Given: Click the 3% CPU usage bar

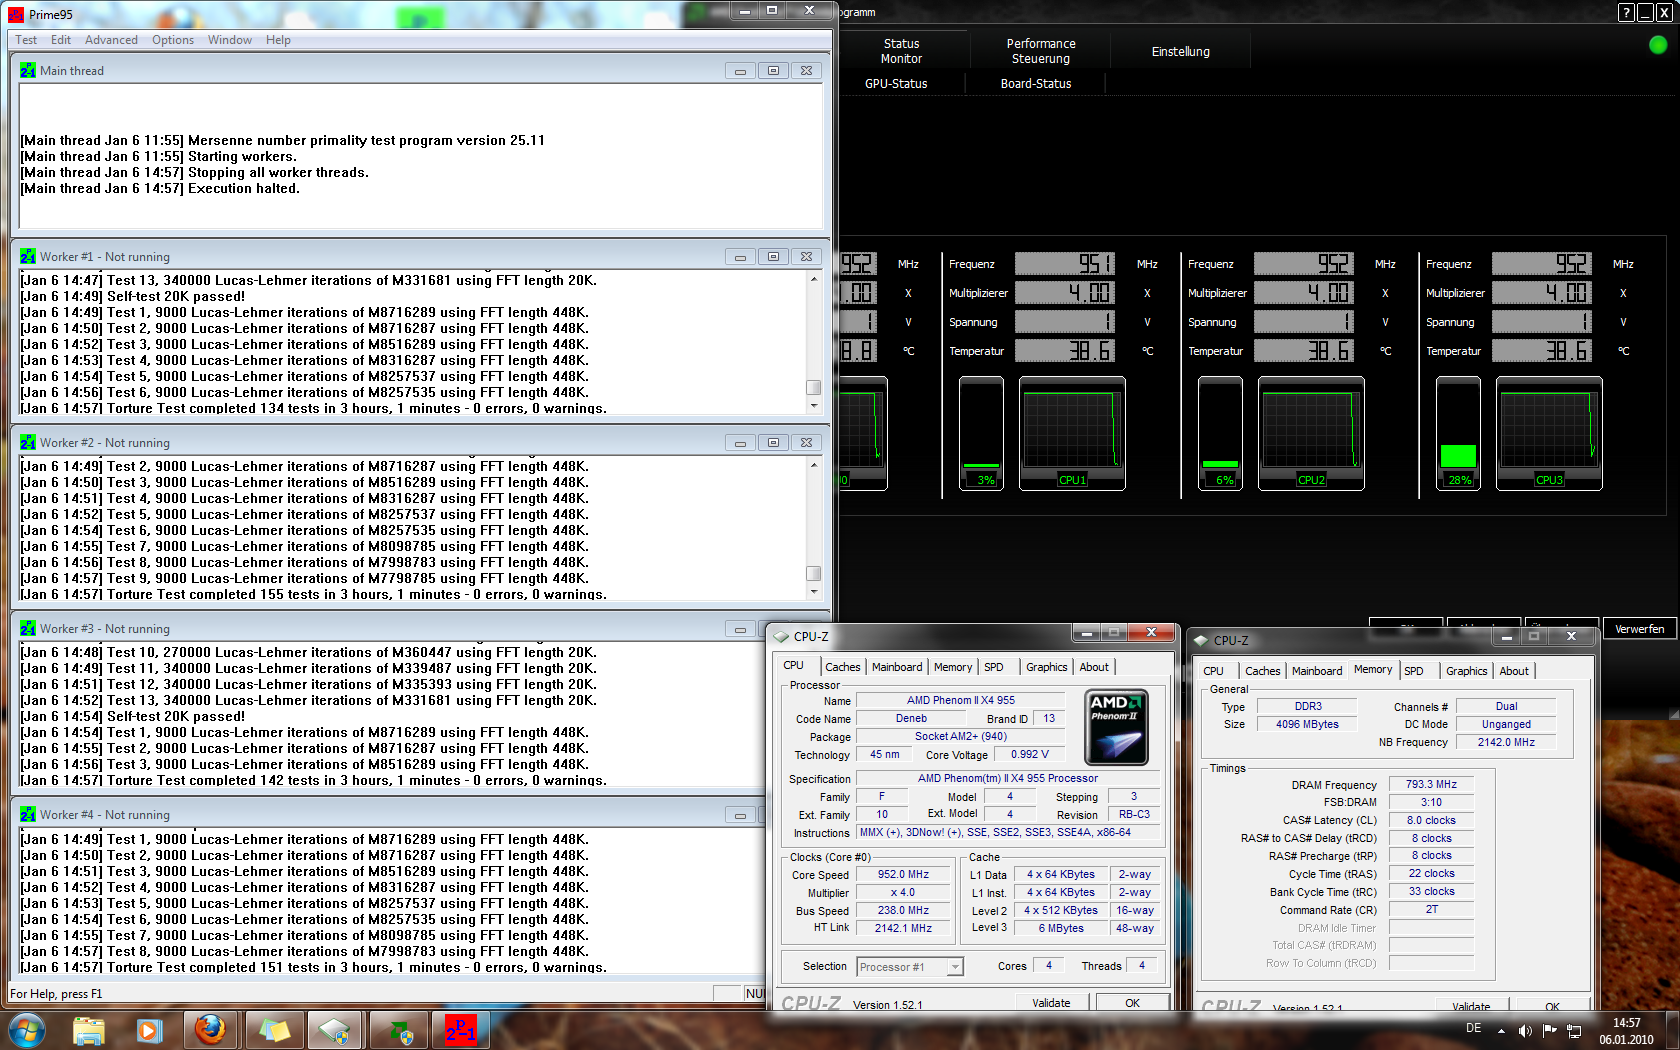Looking at the screenshot, I should [x=981, y=434].
